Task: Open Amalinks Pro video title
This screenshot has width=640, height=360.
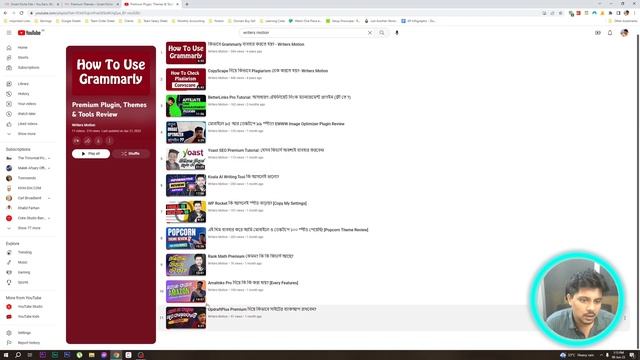Action: [x=253, y=283]
